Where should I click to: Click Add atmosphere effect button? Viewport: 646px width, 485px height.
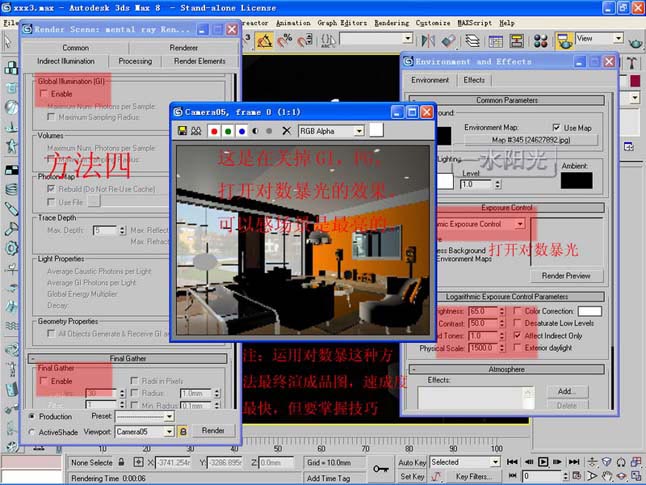pos(567,391)
